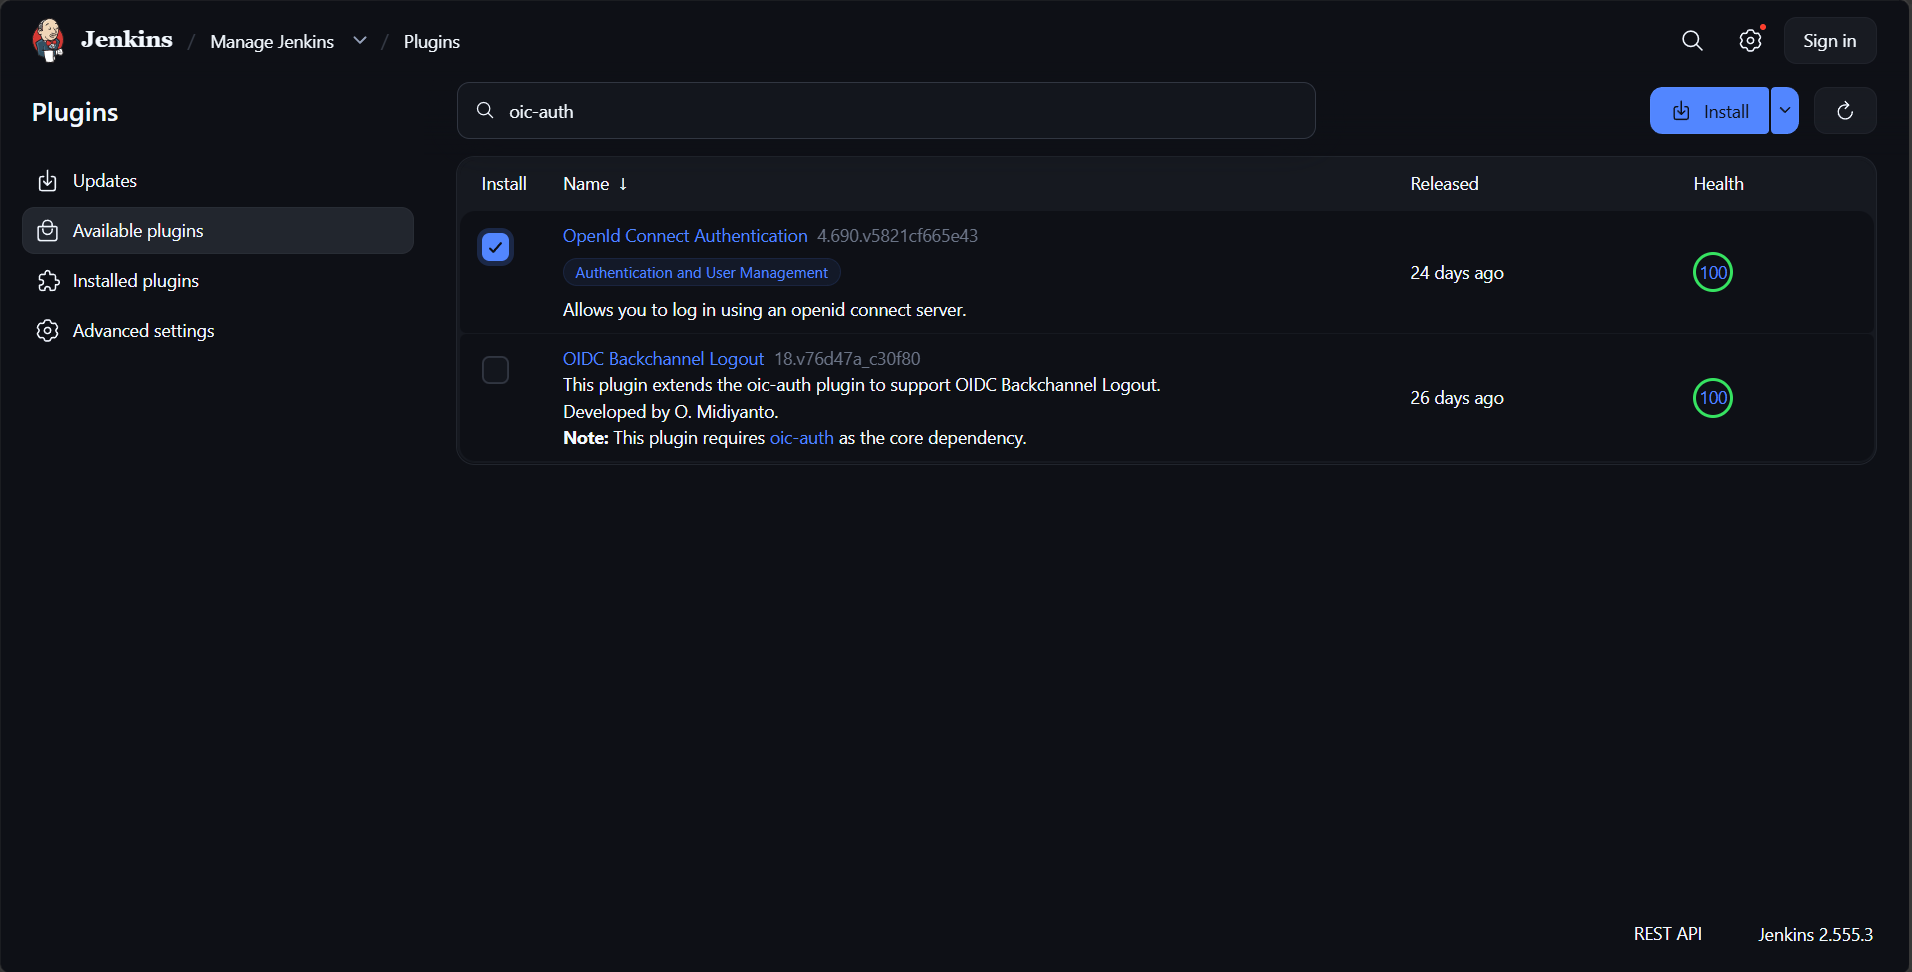Click the Jenkins title text
This screenshot has width=1912, height=972.
point(127,40)
